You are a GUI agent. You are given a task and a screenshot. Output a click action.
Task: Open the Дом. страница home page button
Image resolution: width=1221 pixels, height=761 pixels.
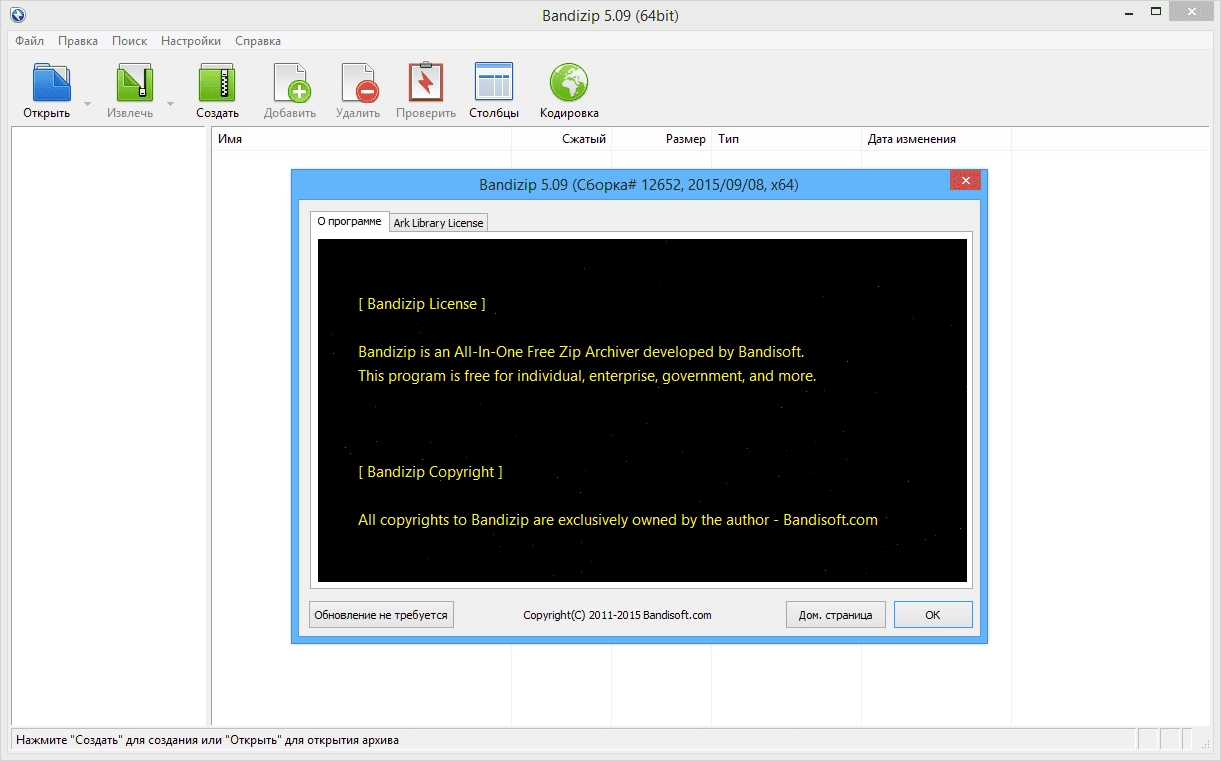(835, 615)
